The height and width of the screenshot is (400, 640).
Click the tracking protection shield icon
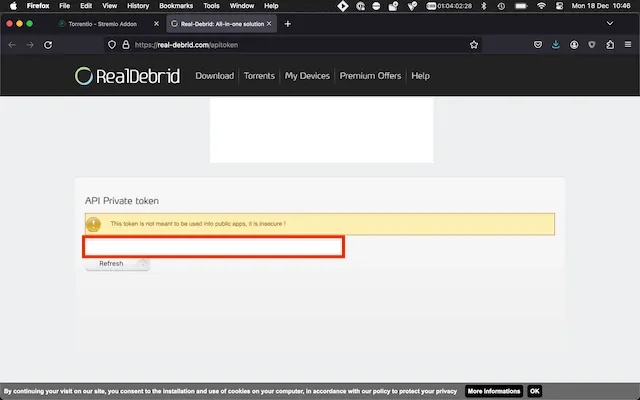click(x=112, y=45)
